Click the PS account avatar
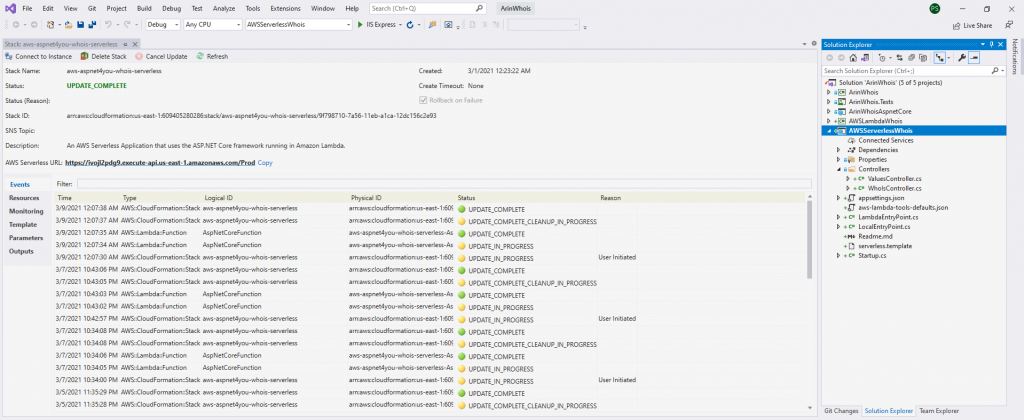Screen dimensions: 1024x420 pyautogui.click(x=935, y=9)
